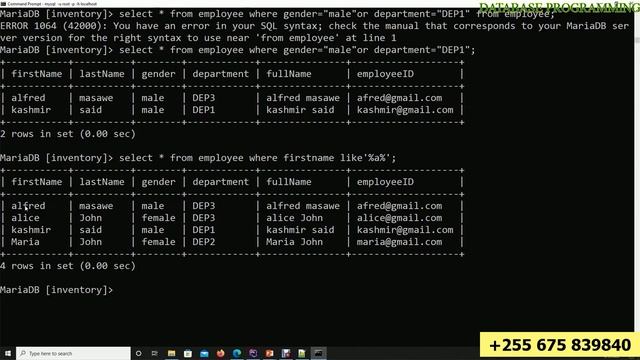Click 'alice John' fullName cell
Image resolution: width=640 pixels, height=360 pixels.
[294, 218]
